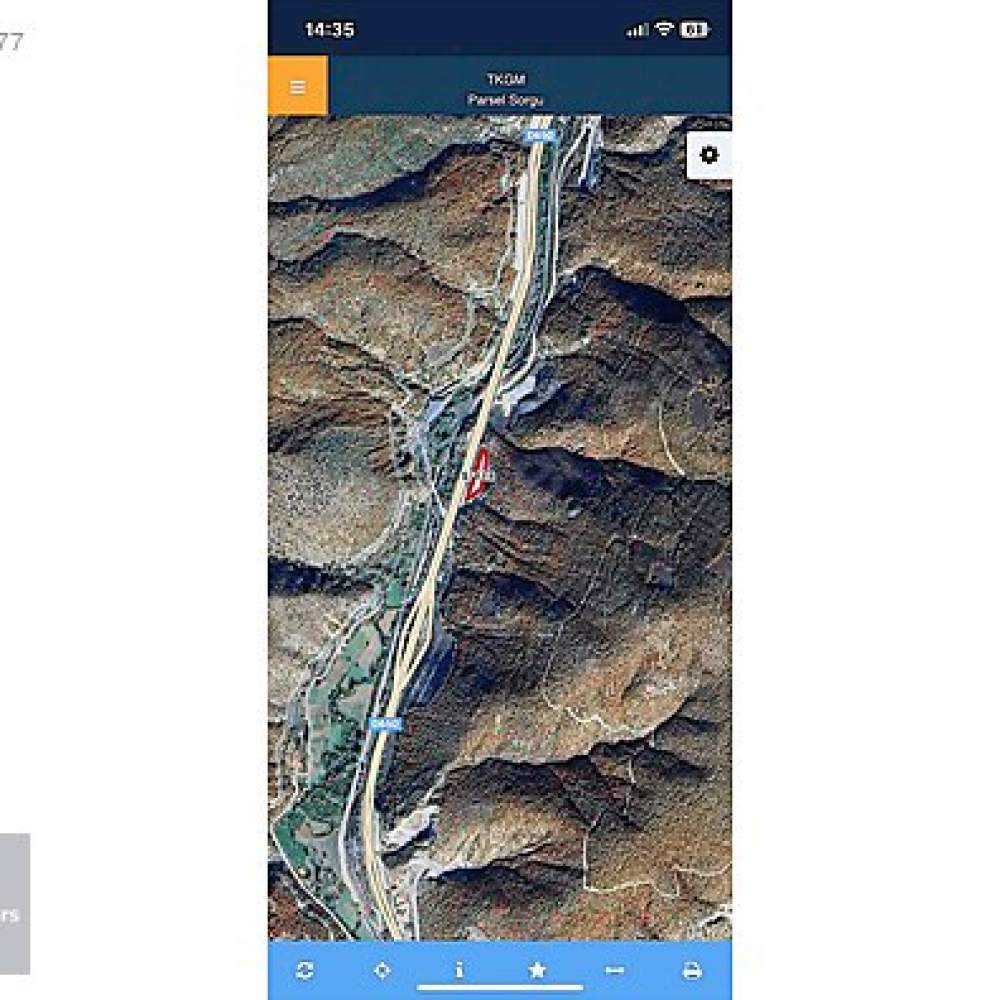Tap the blue road label on lower highway
This screenshot has height=1000, width=1000.
(x=385, y=724)
